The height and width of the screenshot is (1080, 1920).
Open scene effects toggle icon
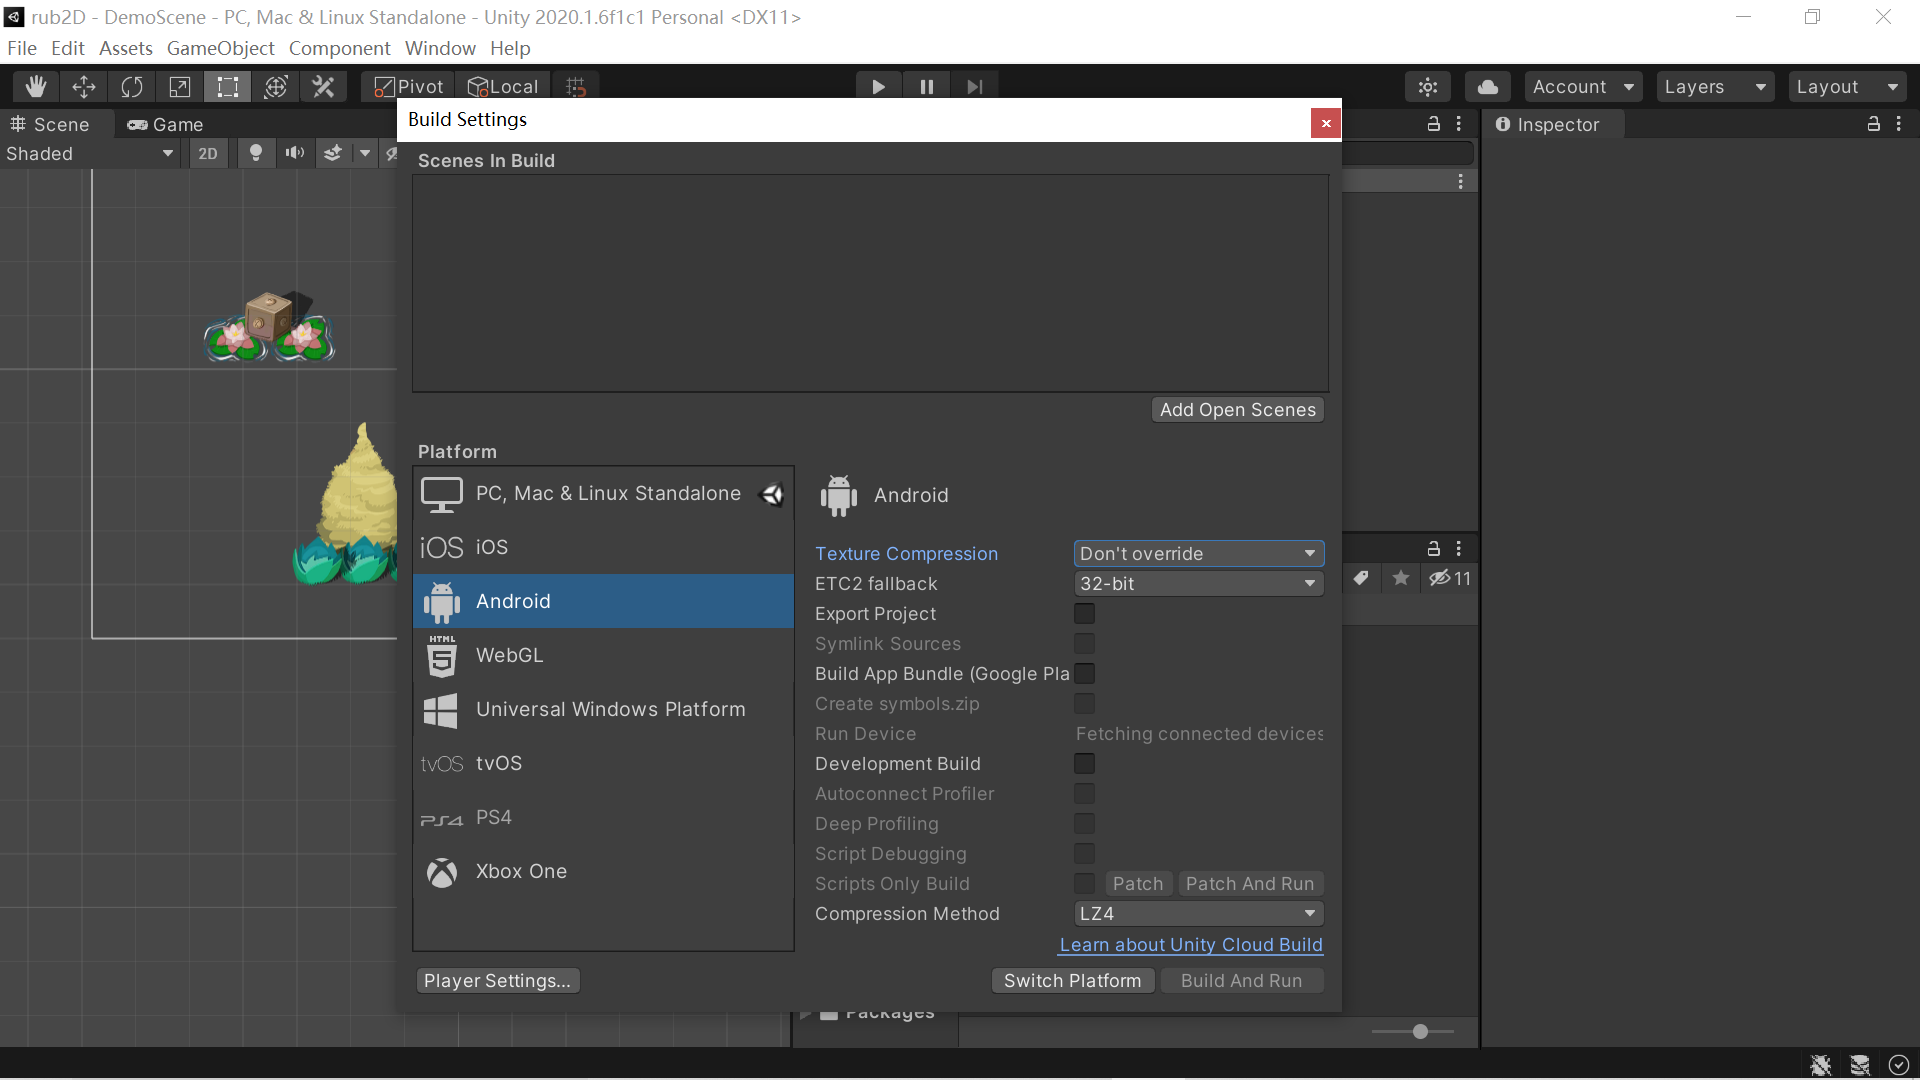tap(333, 153)
